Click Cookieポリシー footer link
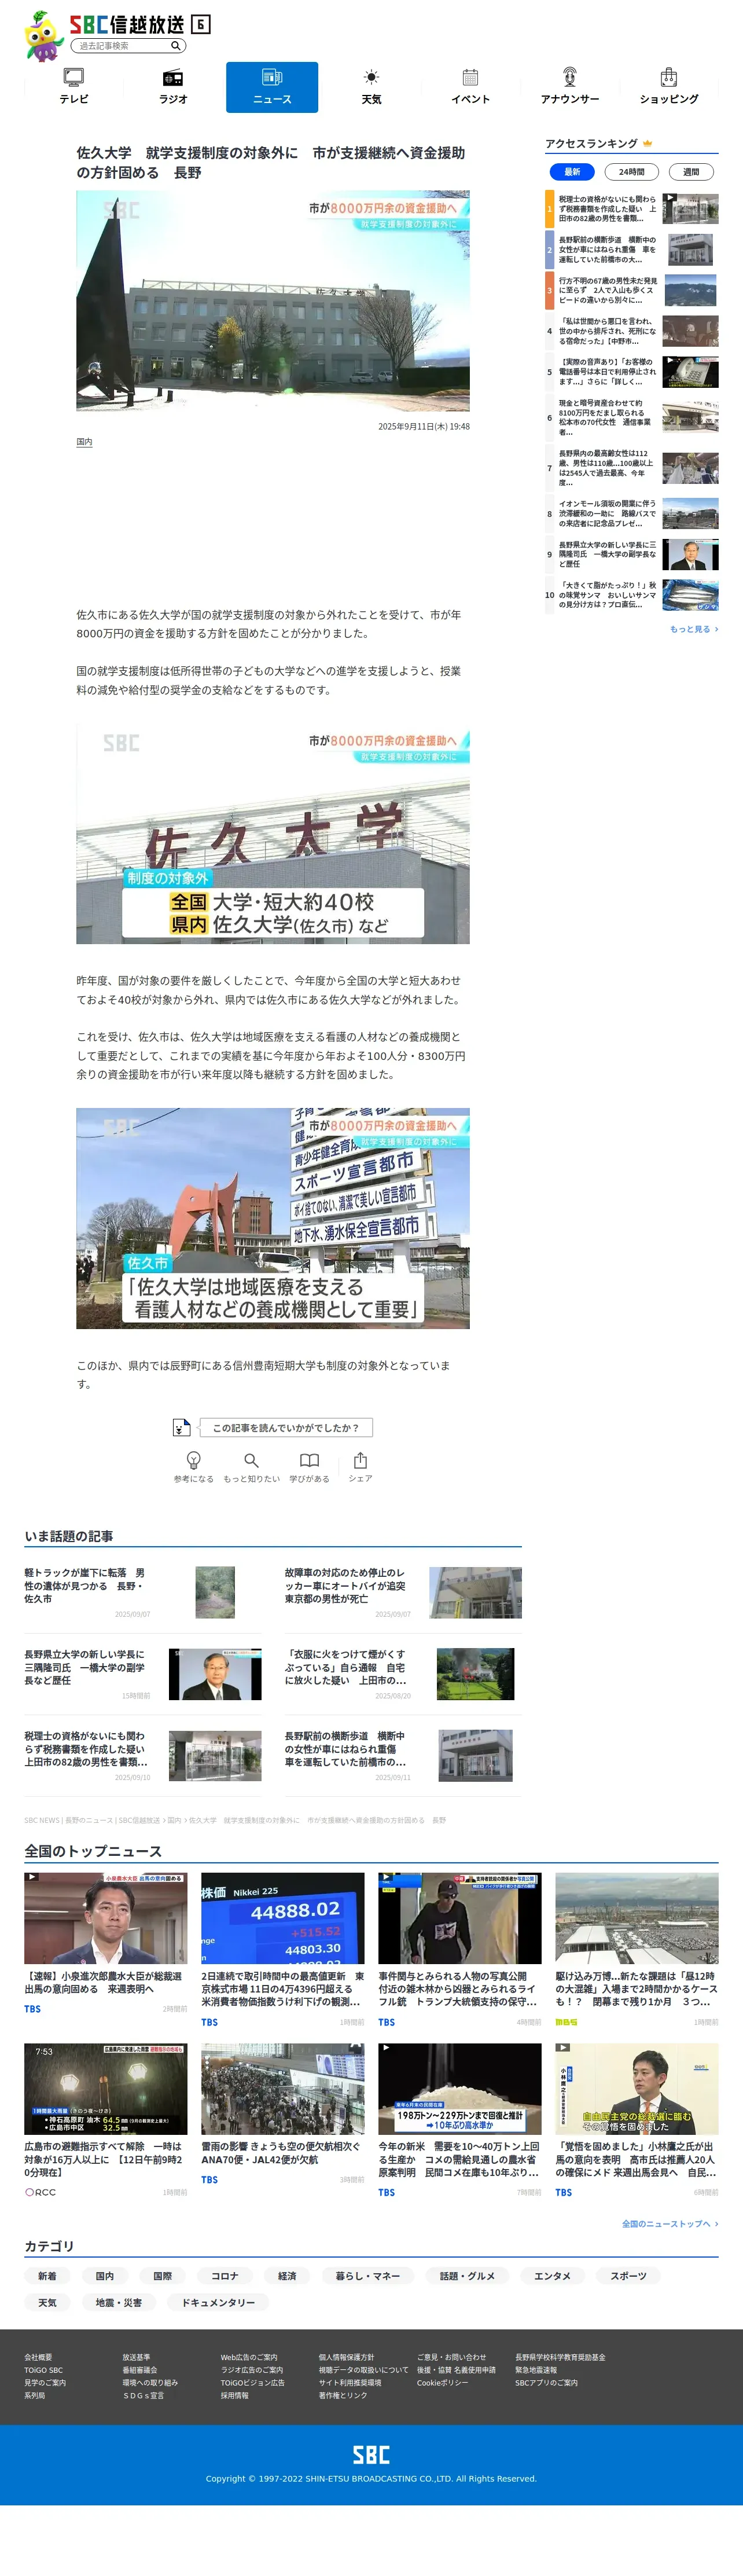 coord(442,2383)
